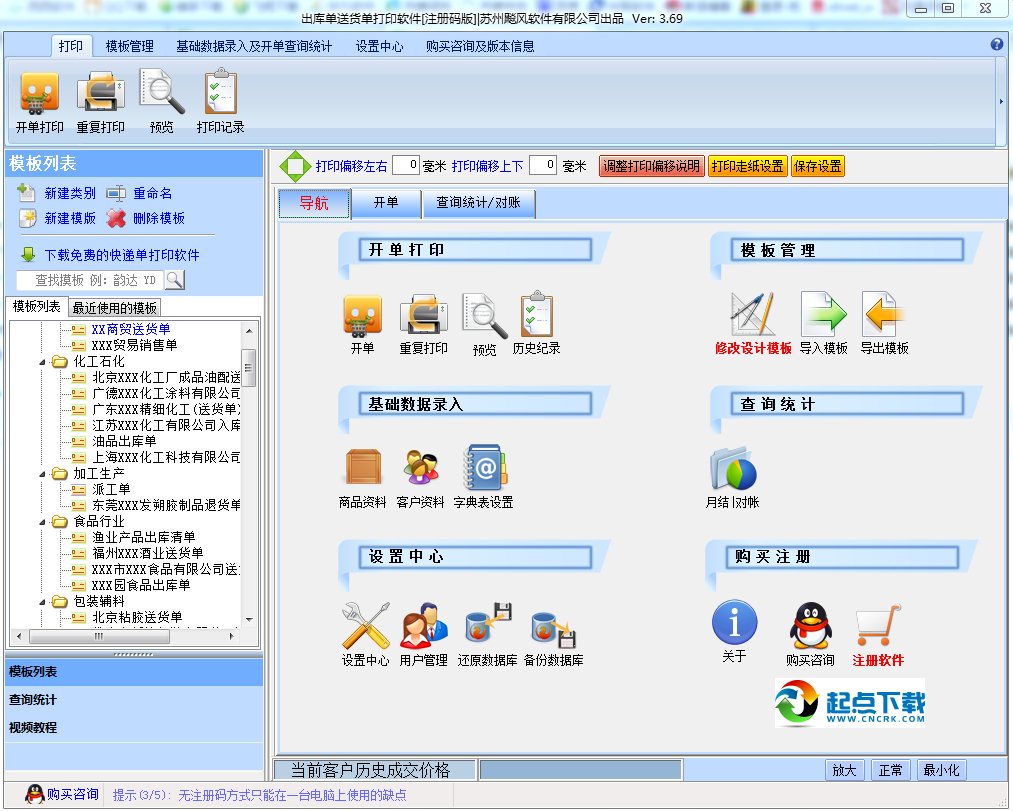The height and width of the screenshot is (811, 1013).
Task: Expand the ribbon right arrow
Action: pyautogui.click(x=1001, y=101)
